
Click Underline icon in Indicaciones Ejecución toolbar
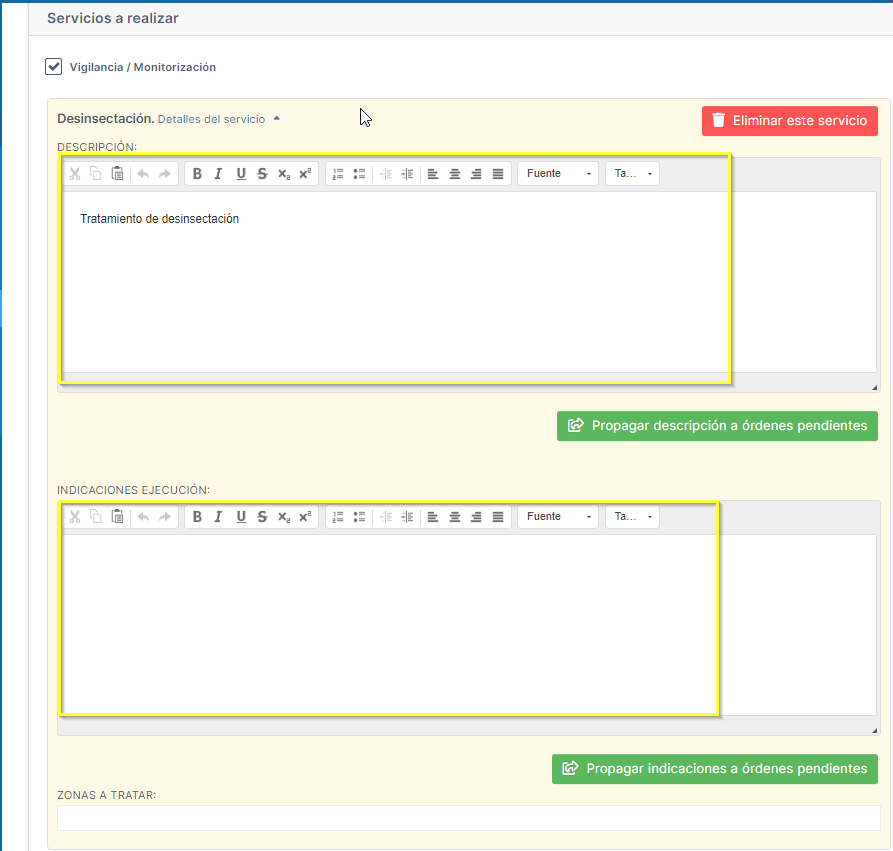click(x=240, y=517)
